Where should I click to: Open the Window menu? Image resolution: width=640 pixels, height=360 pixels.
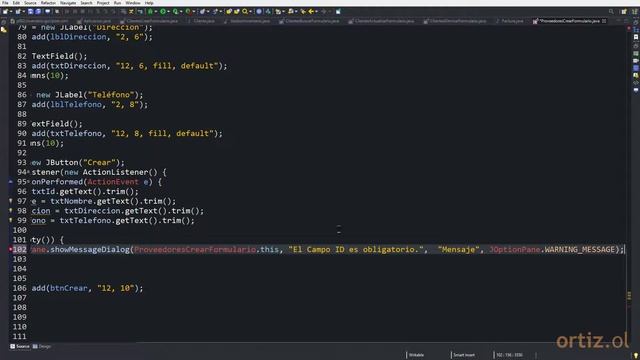tap(133, 3)
